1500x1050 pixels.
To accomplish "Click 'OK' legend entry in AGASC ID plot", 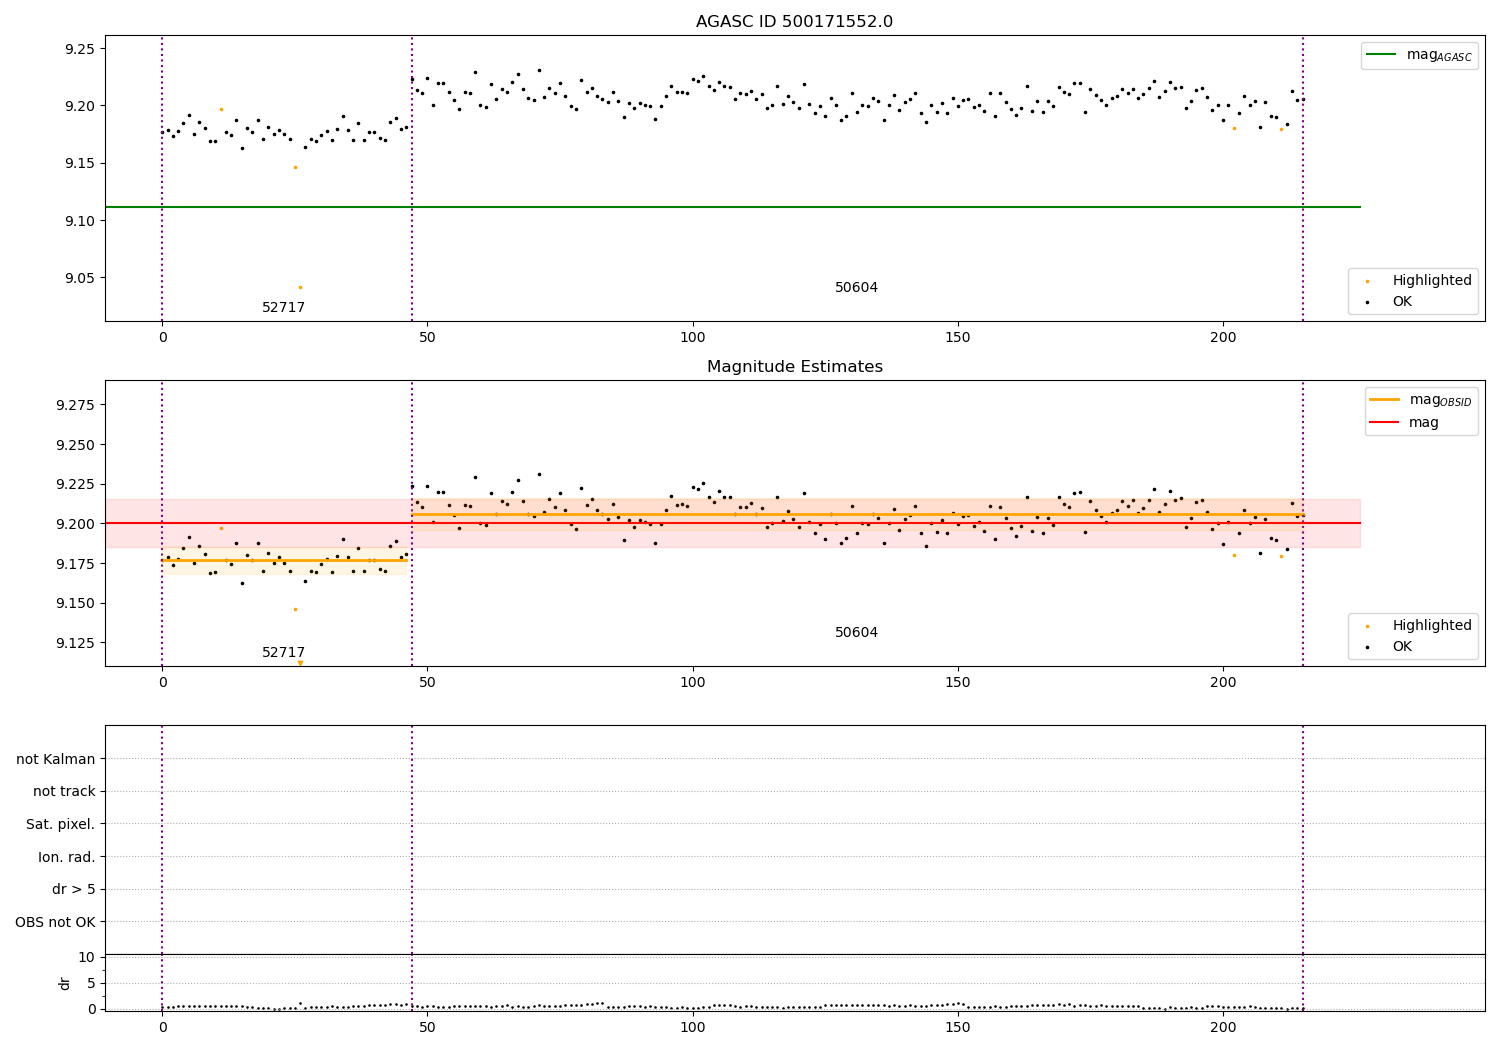I will [x=1402, y=302].
